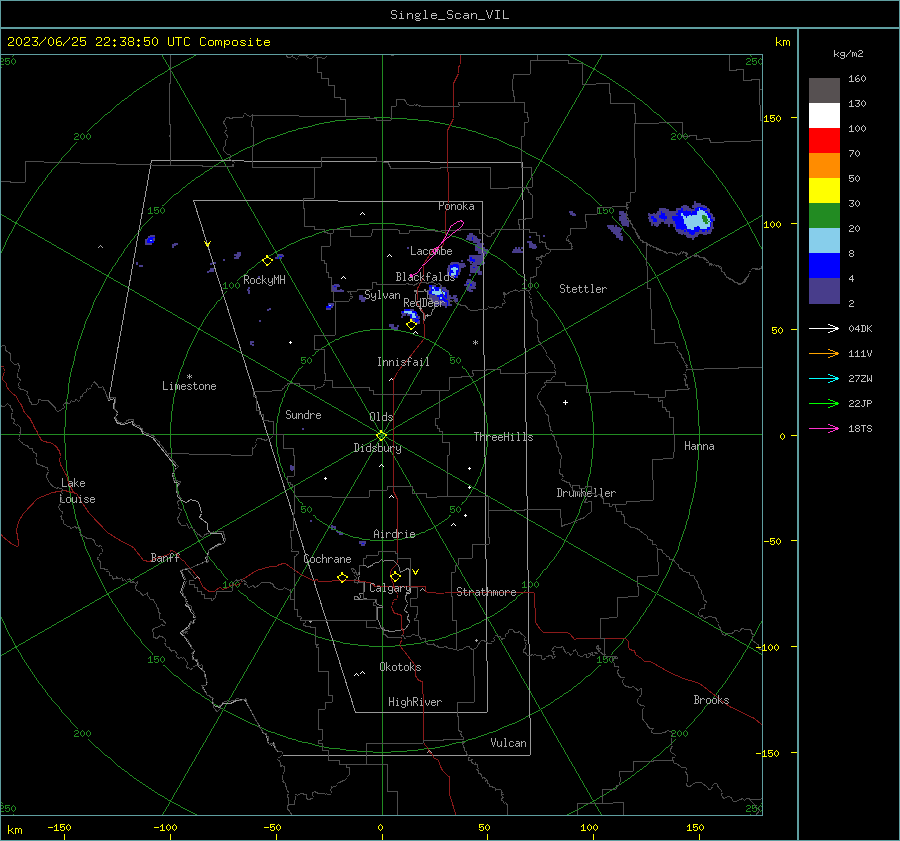Click the 04DK legend label
The height and width of the screenshot is (841, 900).
(x=860, y=328)
